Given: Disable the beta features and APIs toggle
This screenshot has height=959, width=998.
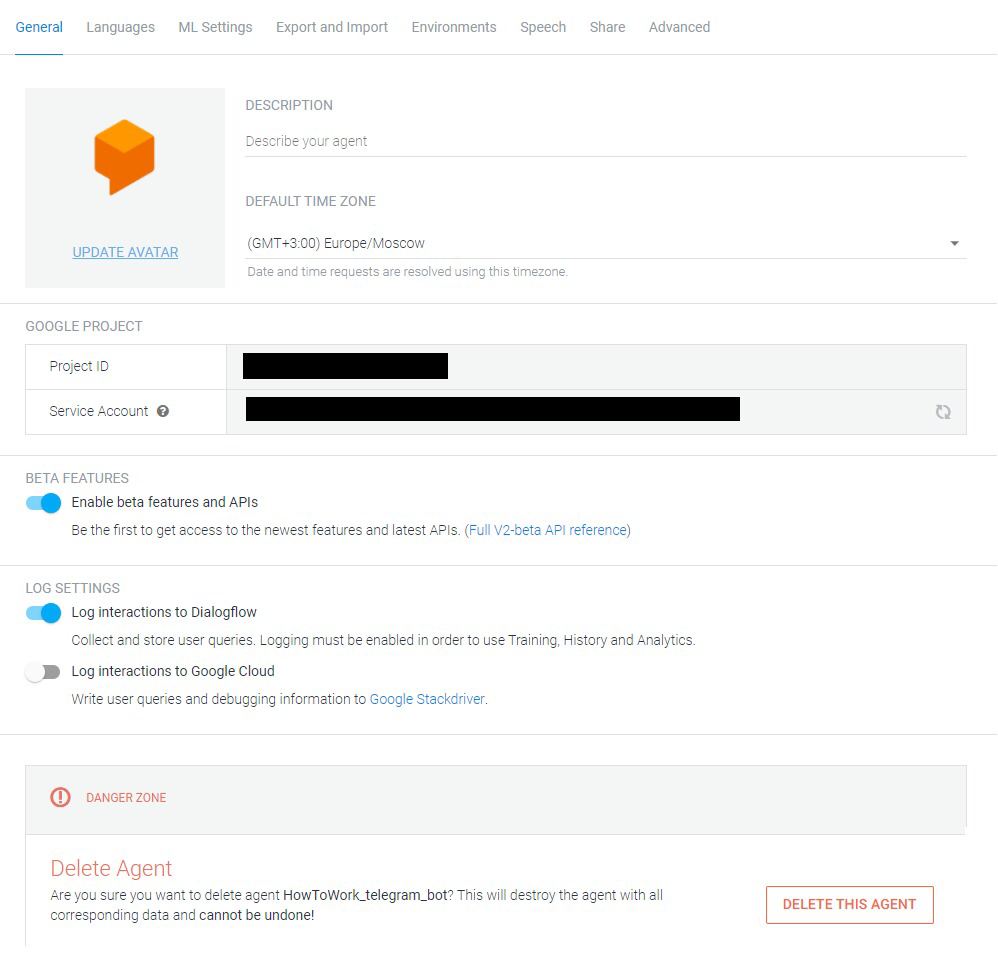Looking at the screenshot, I should point(44,503).
